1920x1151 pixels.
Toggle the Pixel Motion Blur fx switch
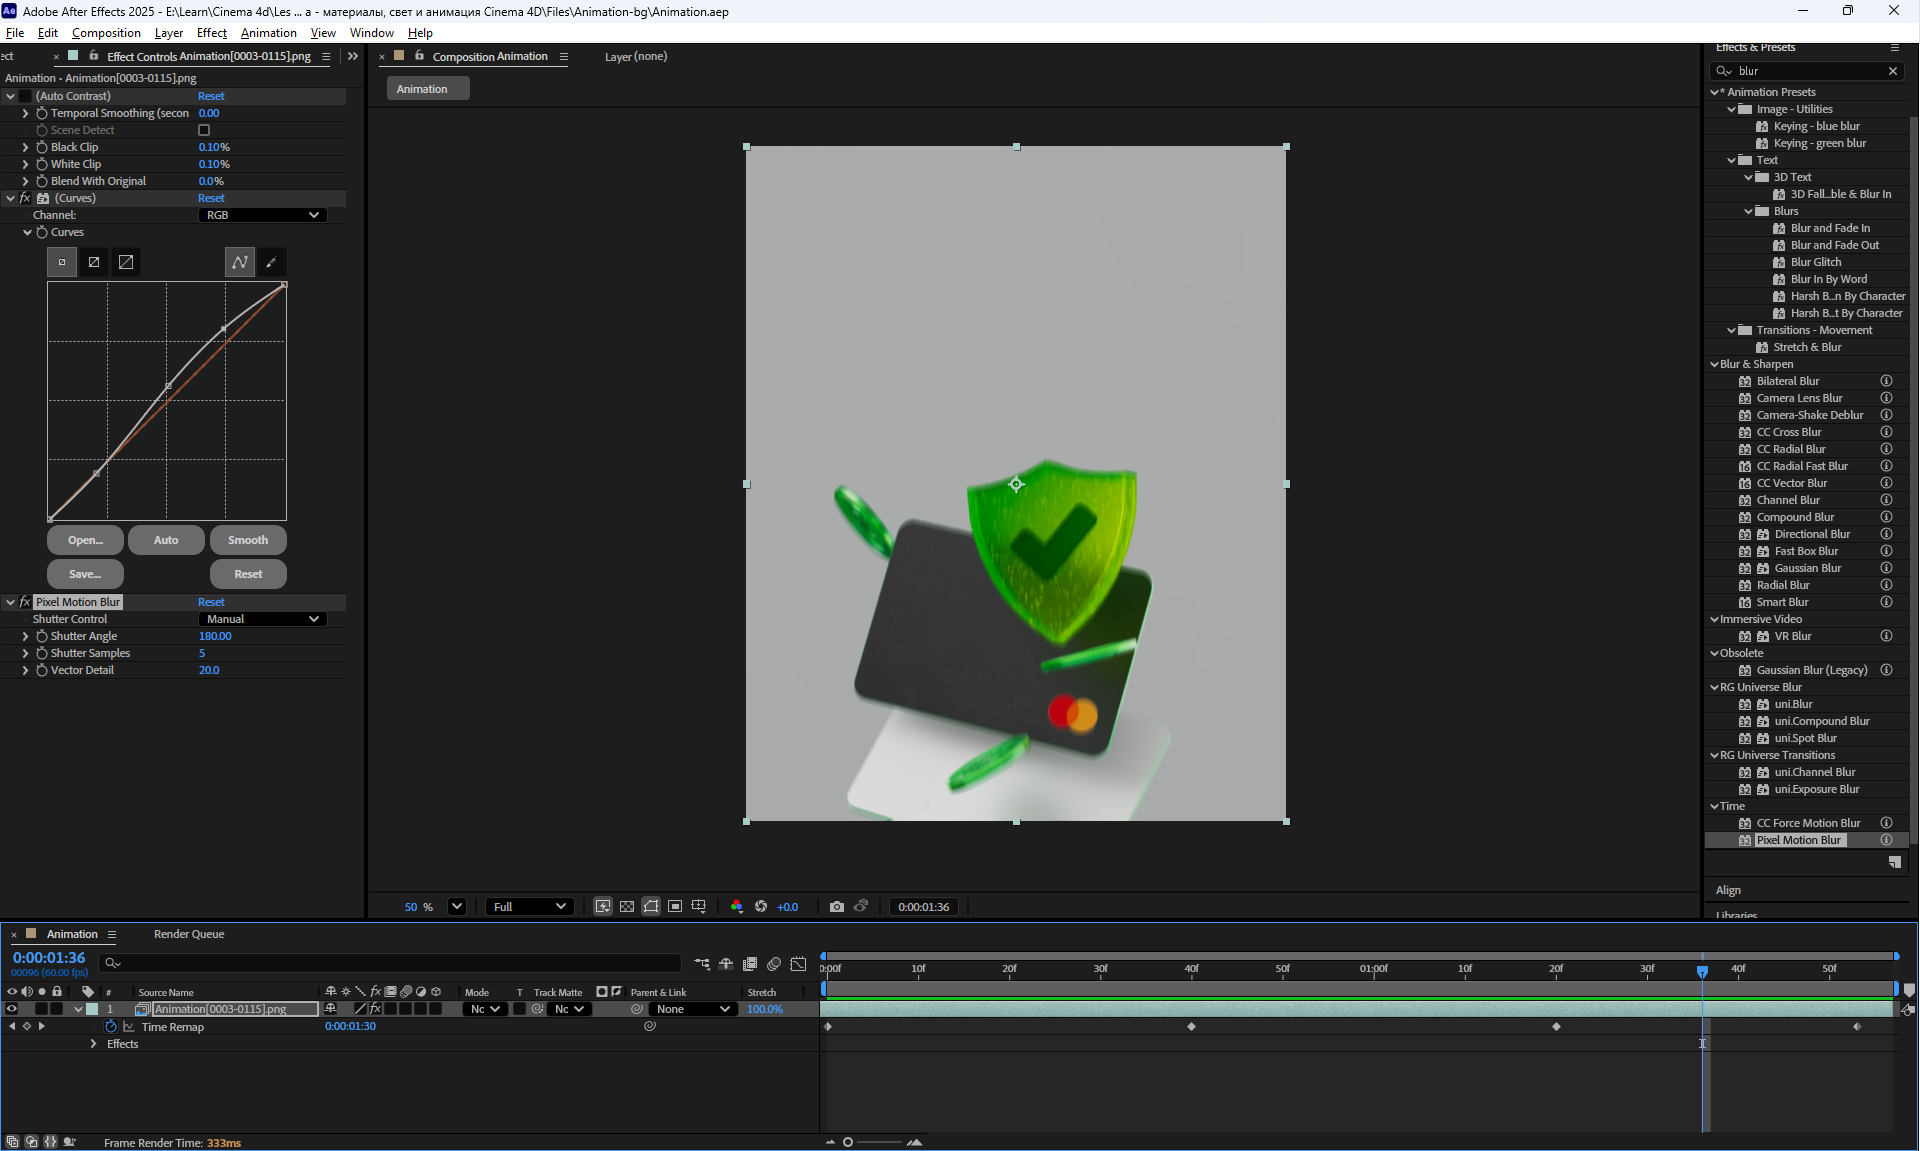tap(25, 602)
